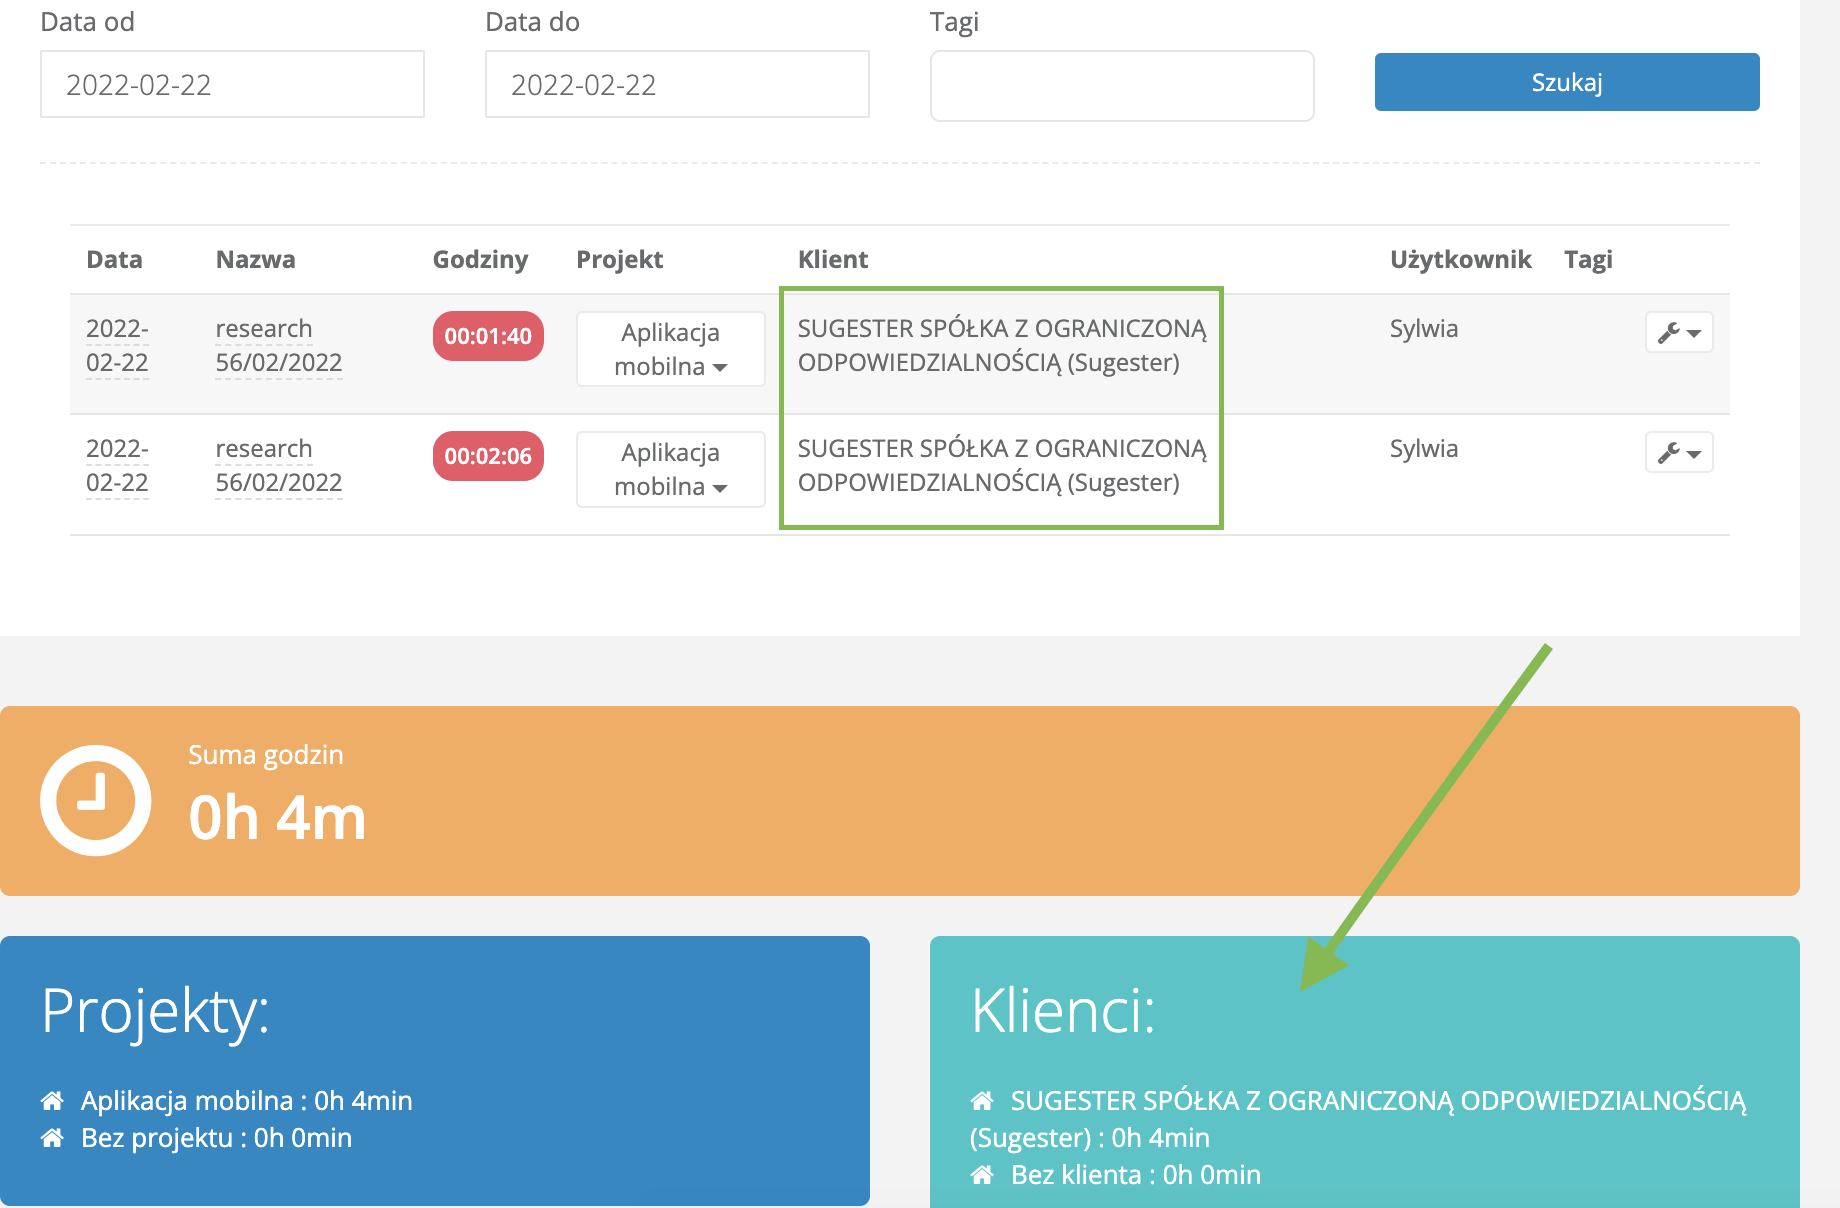Click SUGESTER SPÓŁKA client total in Klienci panel
Image resolution: width=1840 pixels, height=1208 pixels.
point(1358,1119)
